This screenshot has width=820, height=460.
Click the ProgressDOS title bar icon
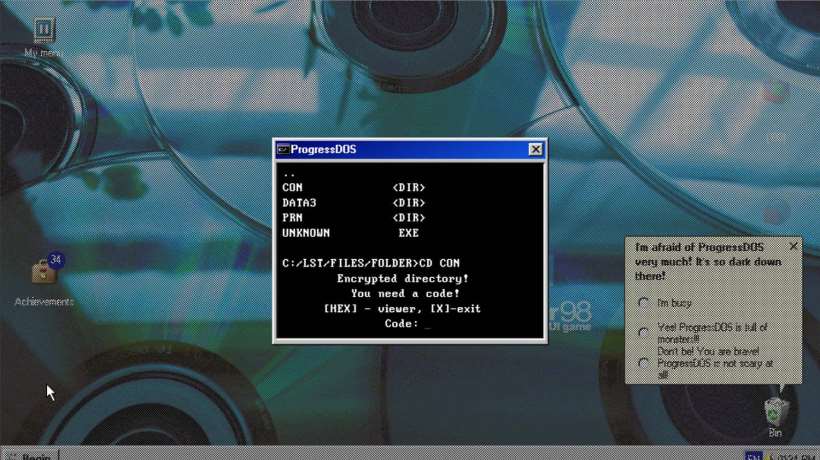pos(283,150)
